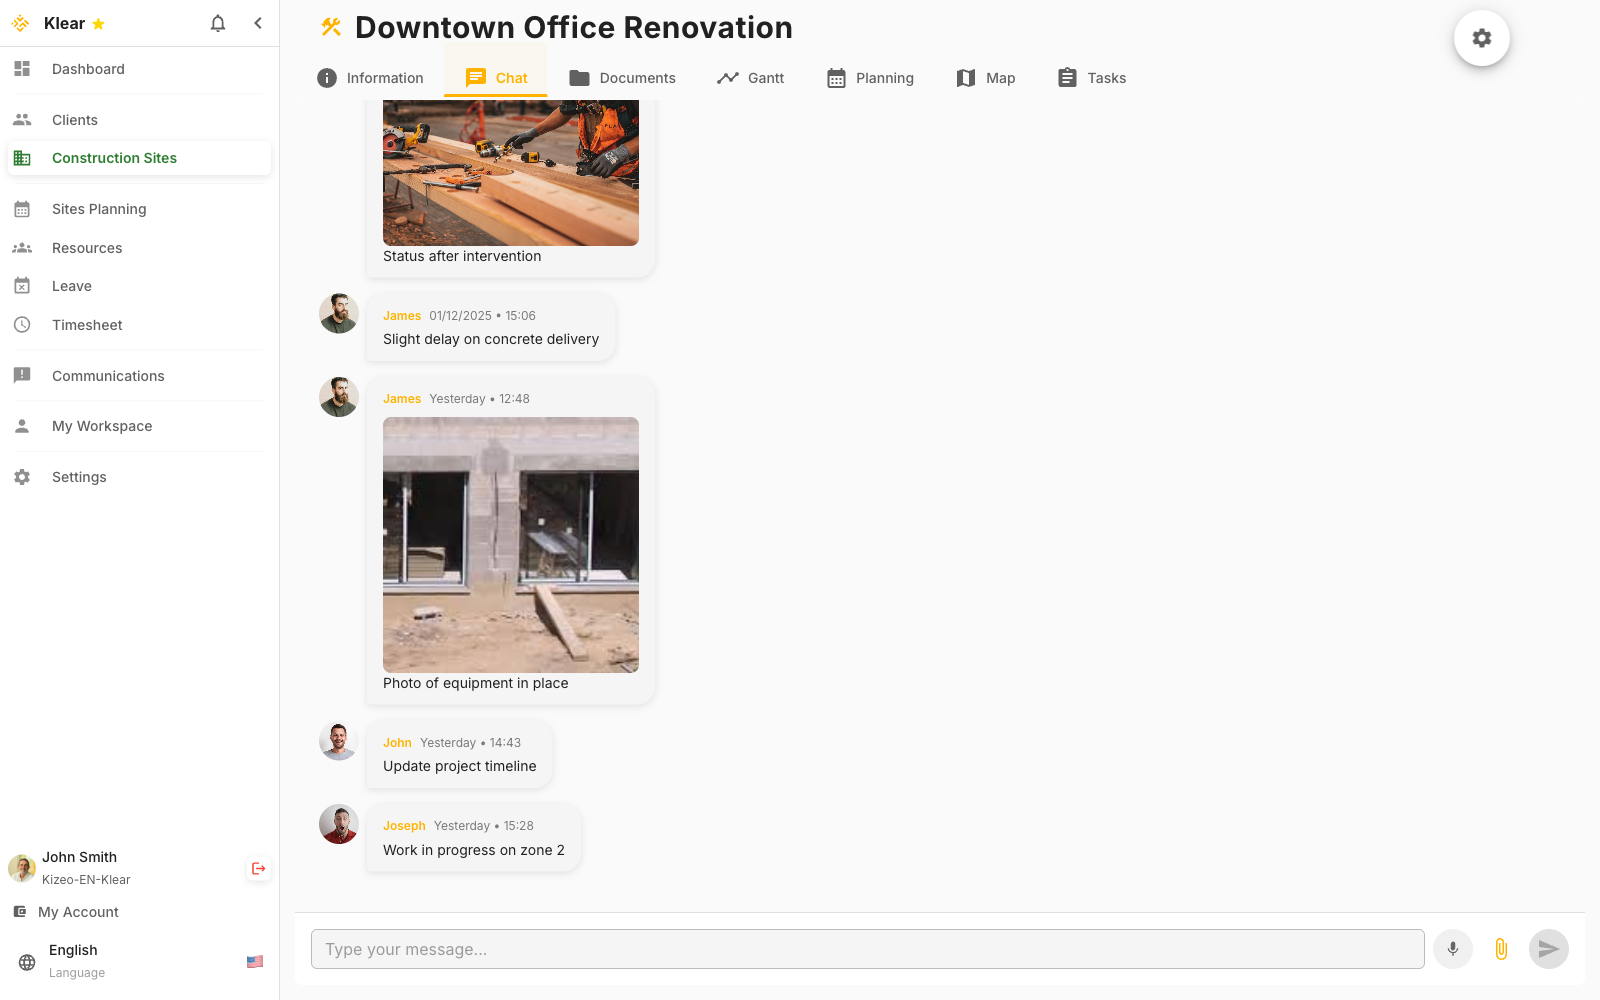Log out using the red exit icon
1600x1000 pixels.
point(258,868)
